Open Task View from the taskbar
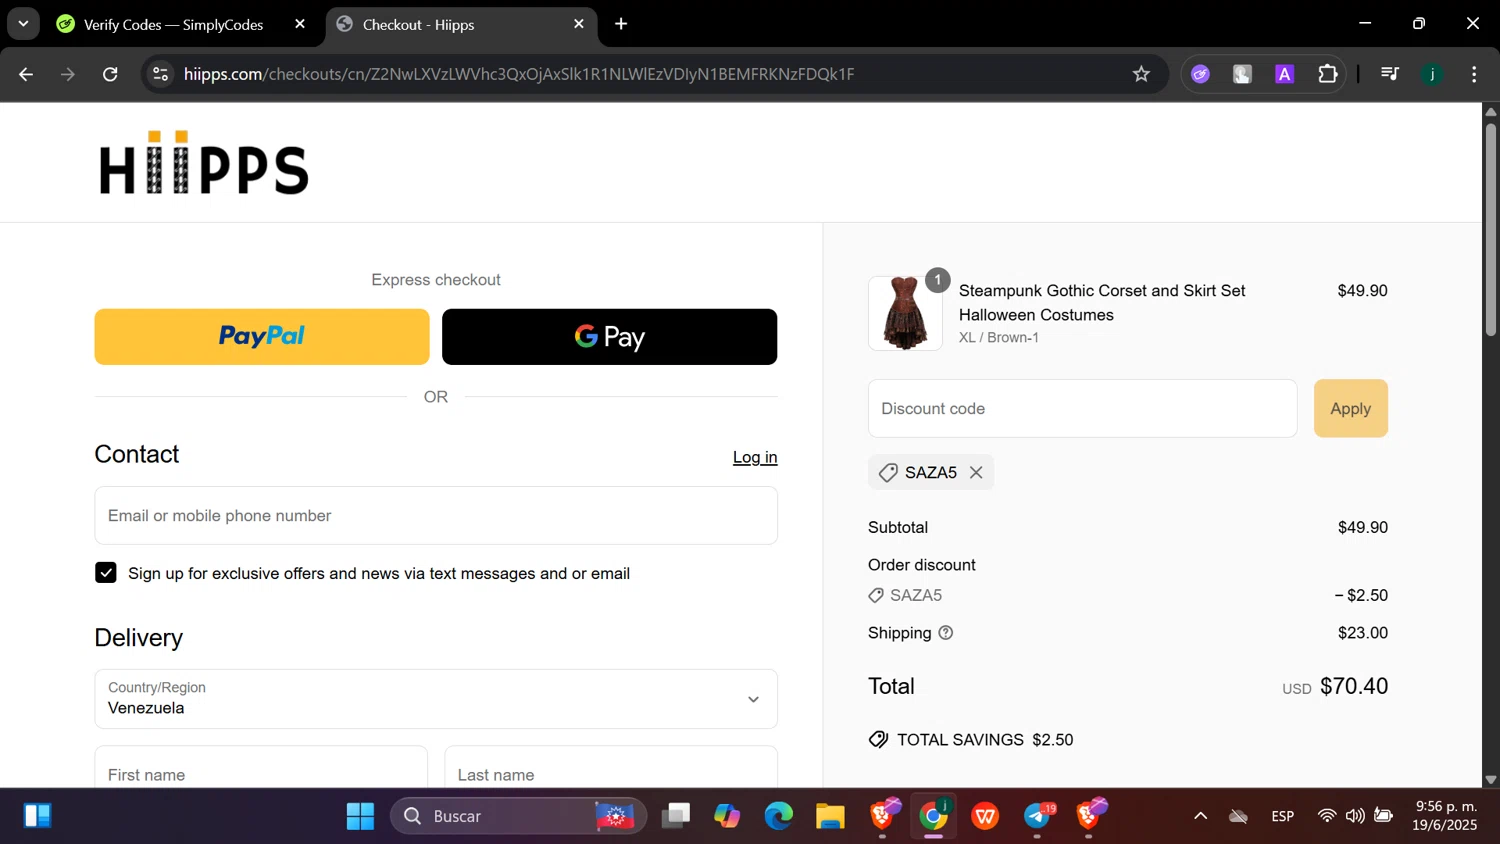Viewport: 1500px width, 844px height. (x=676, y=816)
